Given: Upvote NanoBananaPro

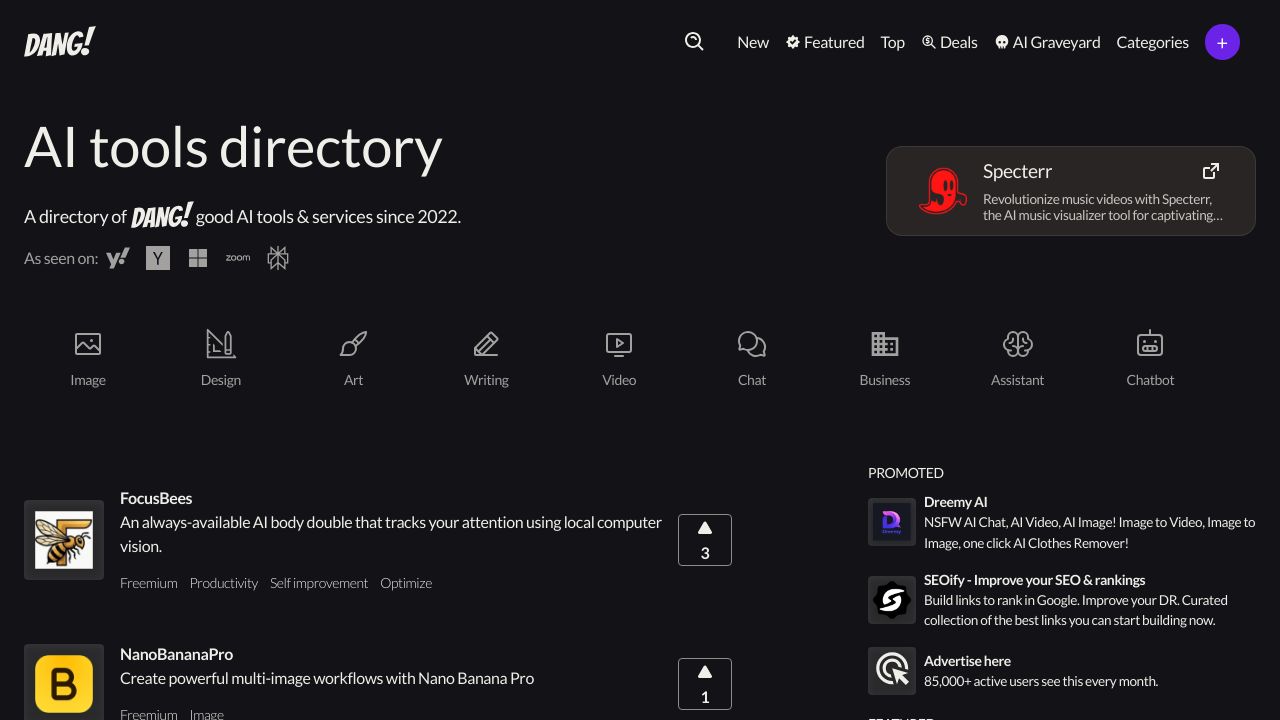Looking at the screenshot, I should click(x=705, y=683).
